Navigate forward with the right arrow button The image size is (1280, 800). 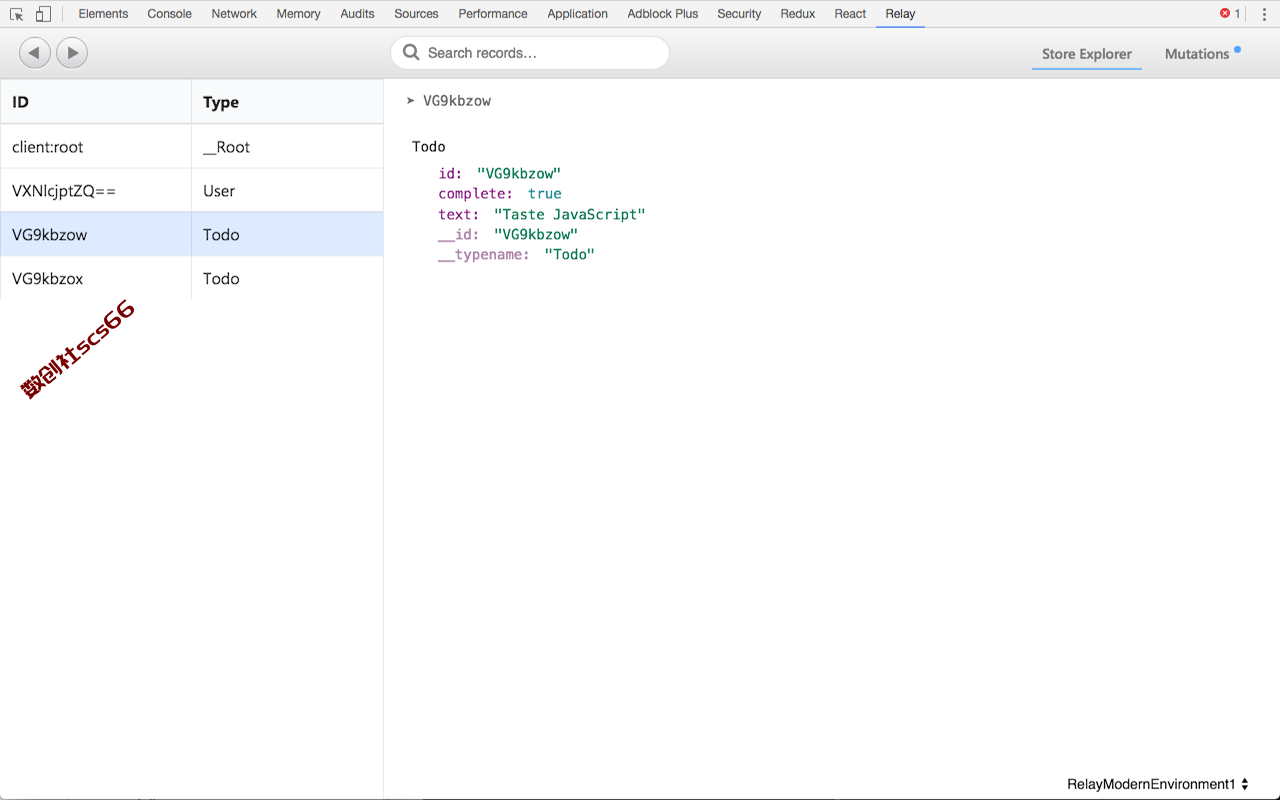tap(72, 53)
